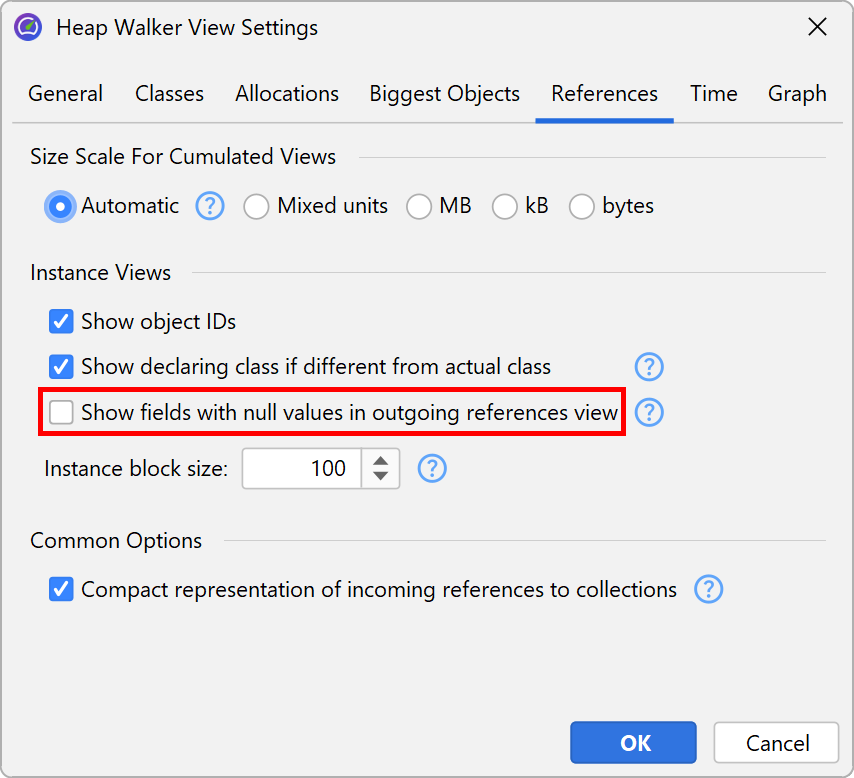Click the JProfiler icon in title bar
This screenshot has width=854, height=778.
(x=29, y=27)
